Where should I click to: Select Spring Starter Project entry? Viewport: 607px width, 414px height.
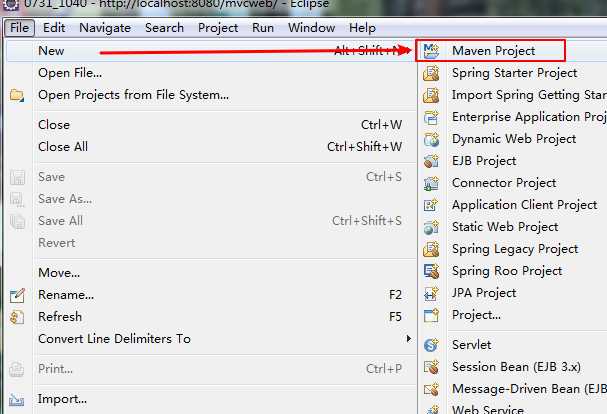514,73
